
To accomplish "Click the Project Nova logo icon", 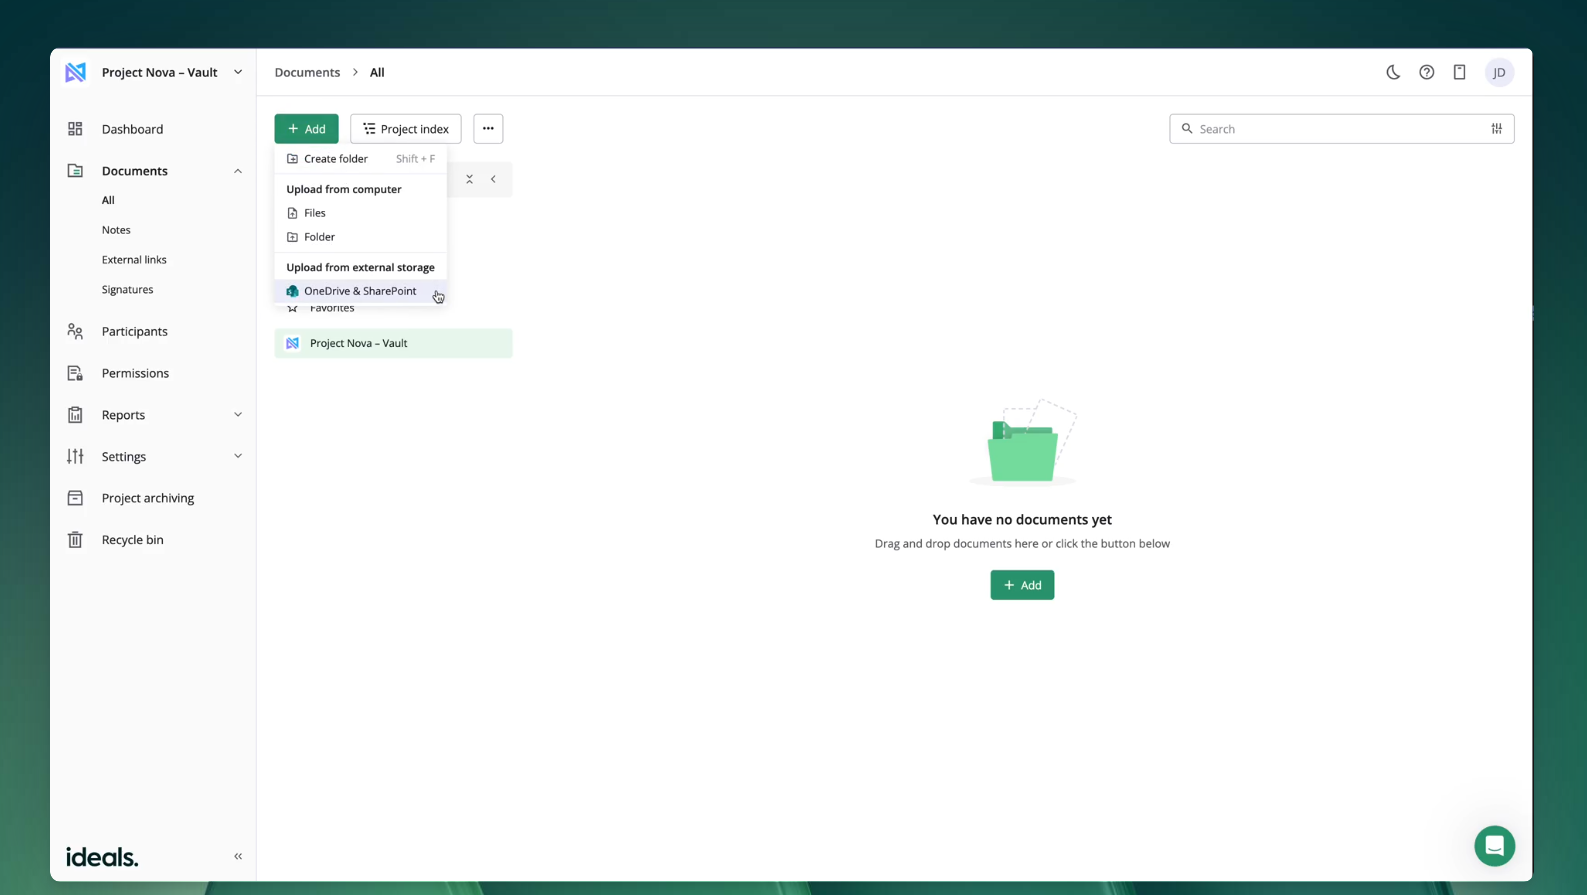I will tap(76, 72).
